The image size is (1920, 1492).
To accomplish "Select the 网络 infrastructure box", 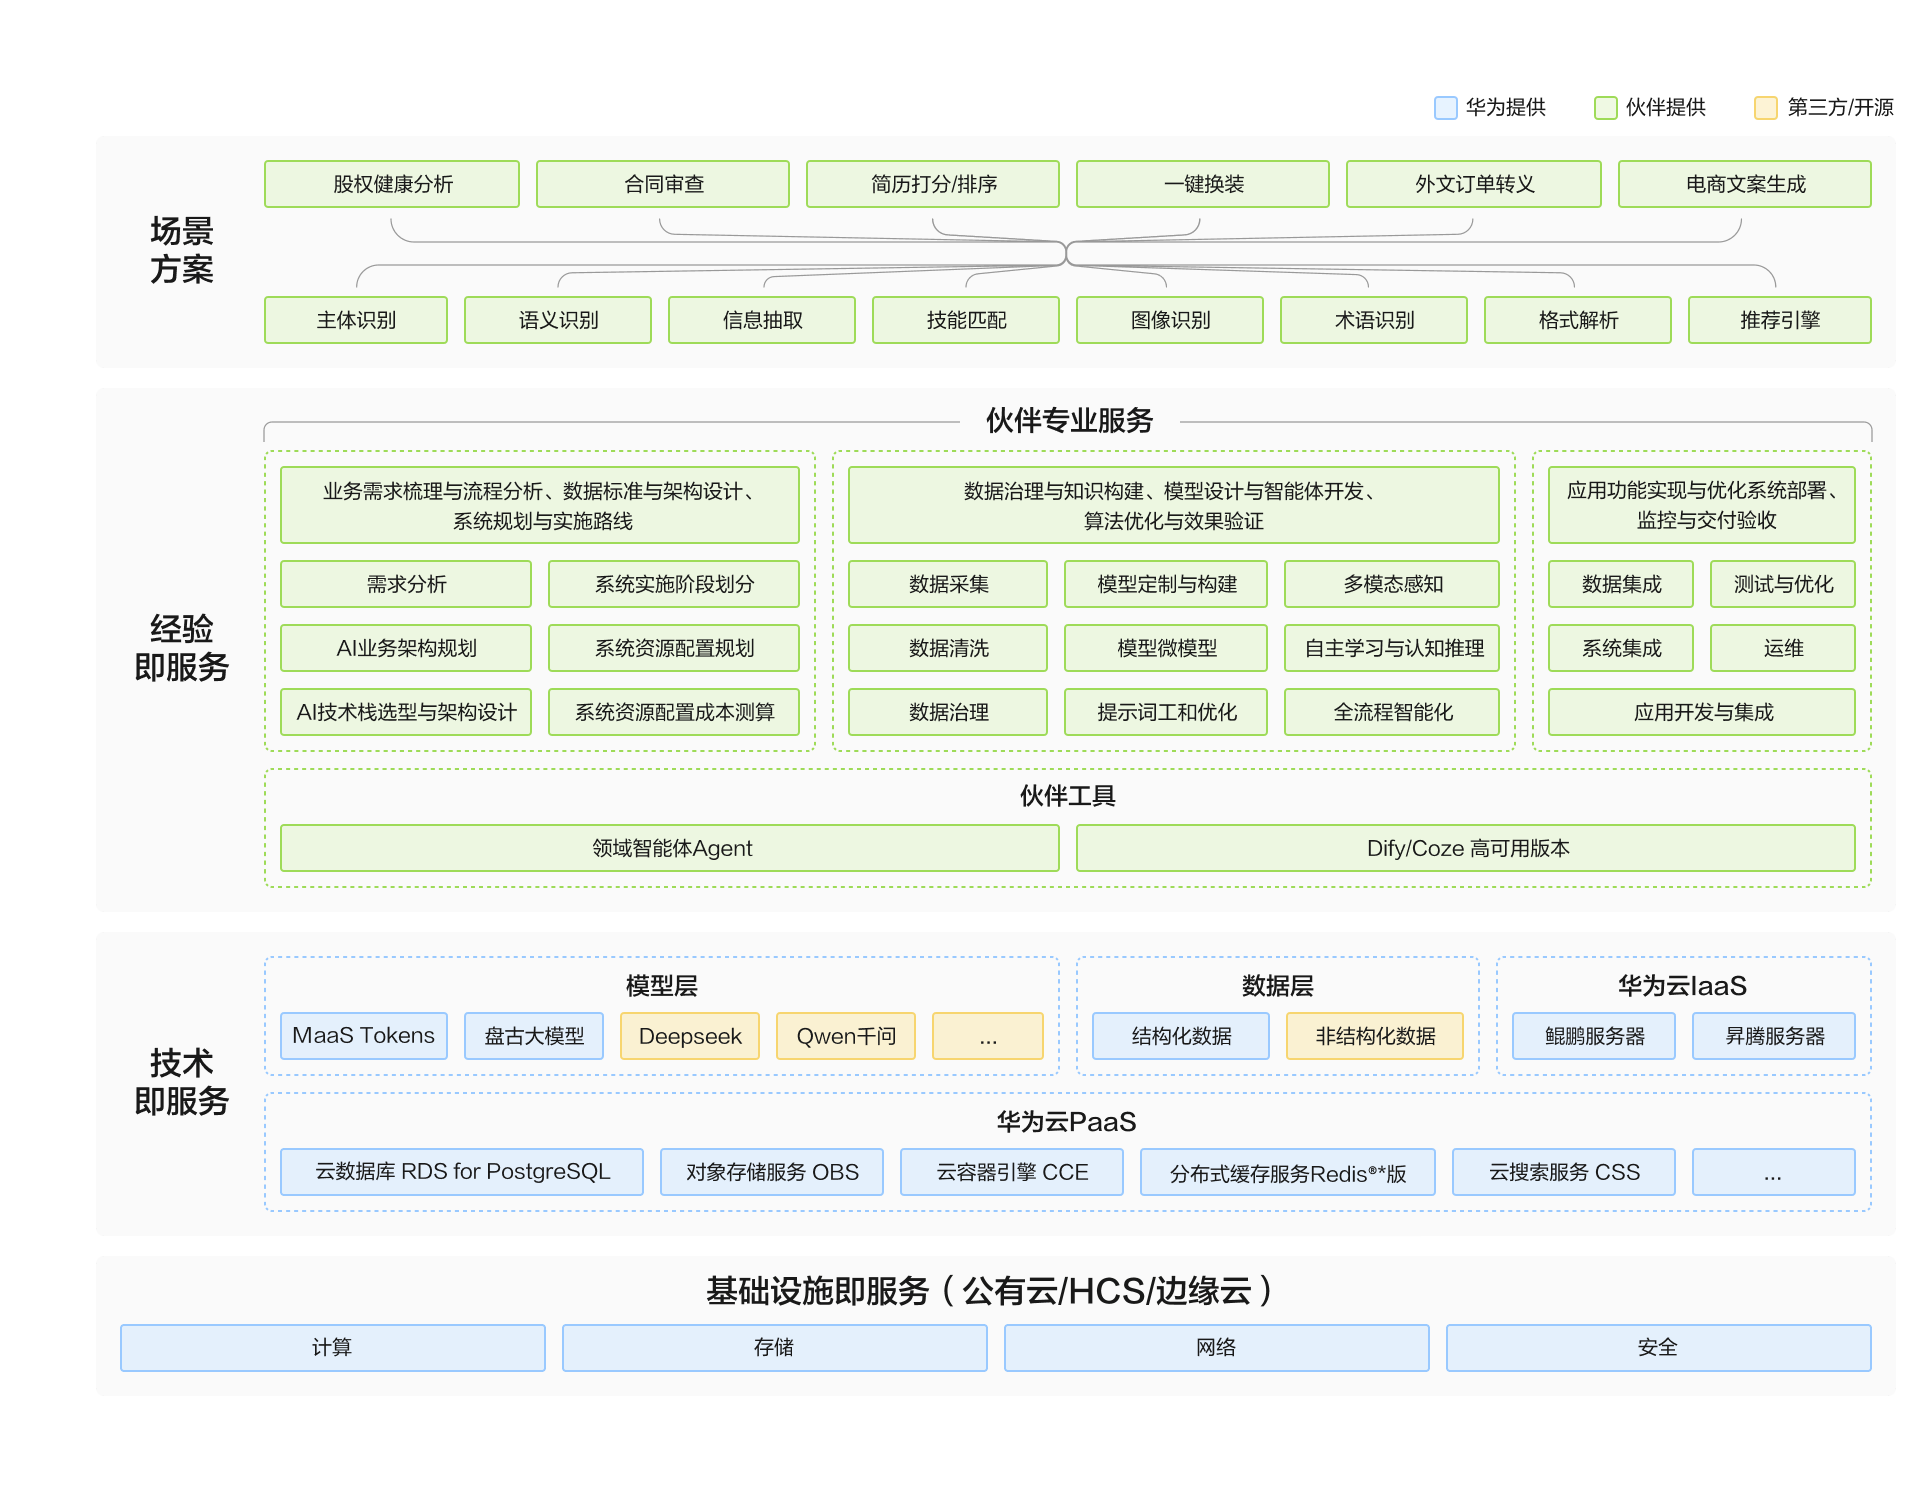I will click(1216, 1348).
